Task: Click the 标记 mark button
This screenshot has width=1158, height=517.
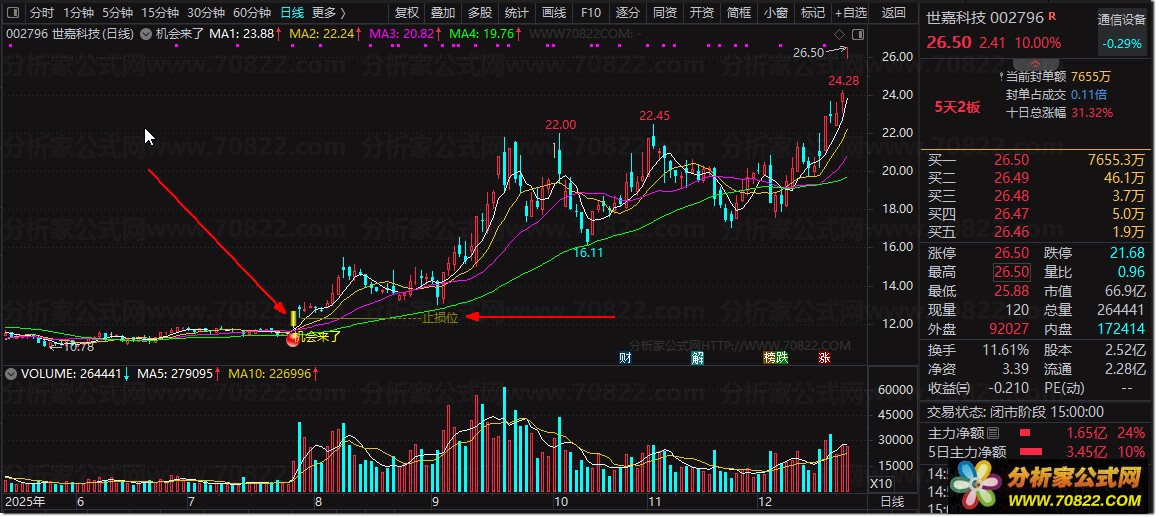Action: point(812,13)
